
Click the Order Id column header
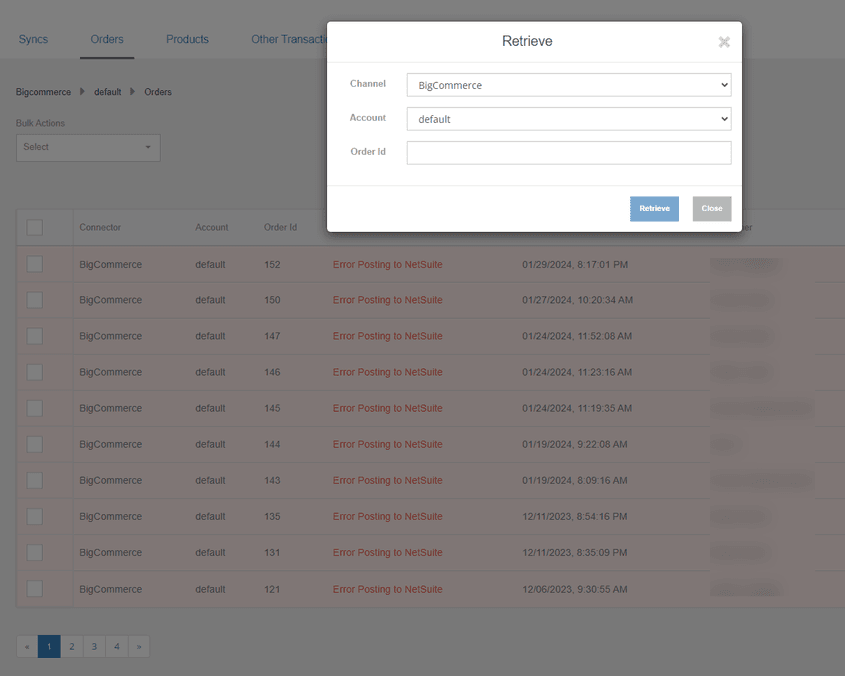click(x=280, y=227)
